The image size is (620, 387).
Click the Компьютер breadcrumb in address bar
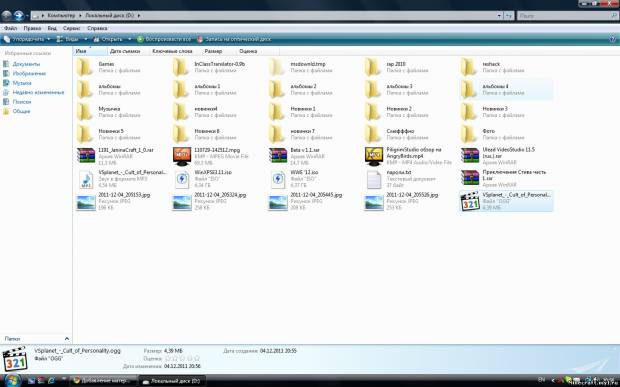[x=61, y=16]
